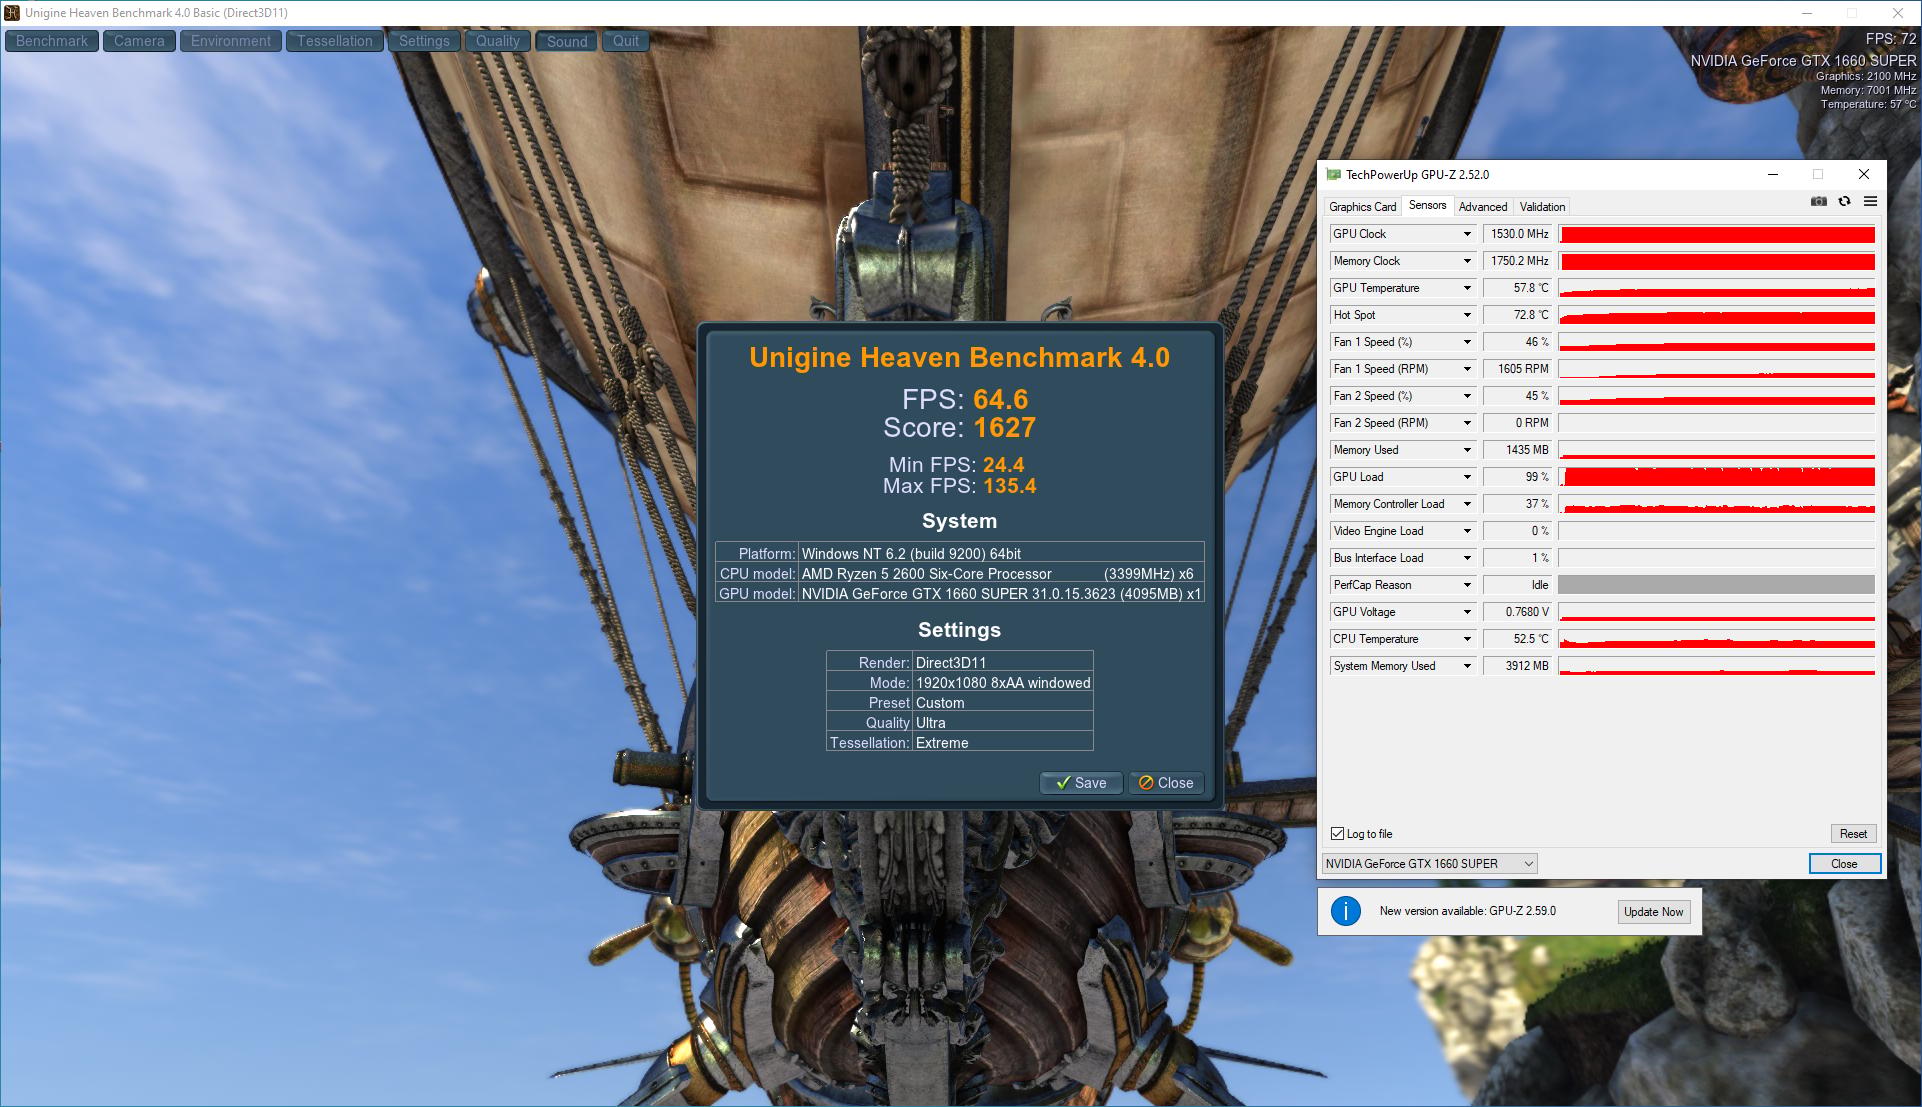
Task: Expand the Fan 1 Speed (%) dropdown
Action: (1467, 342)
